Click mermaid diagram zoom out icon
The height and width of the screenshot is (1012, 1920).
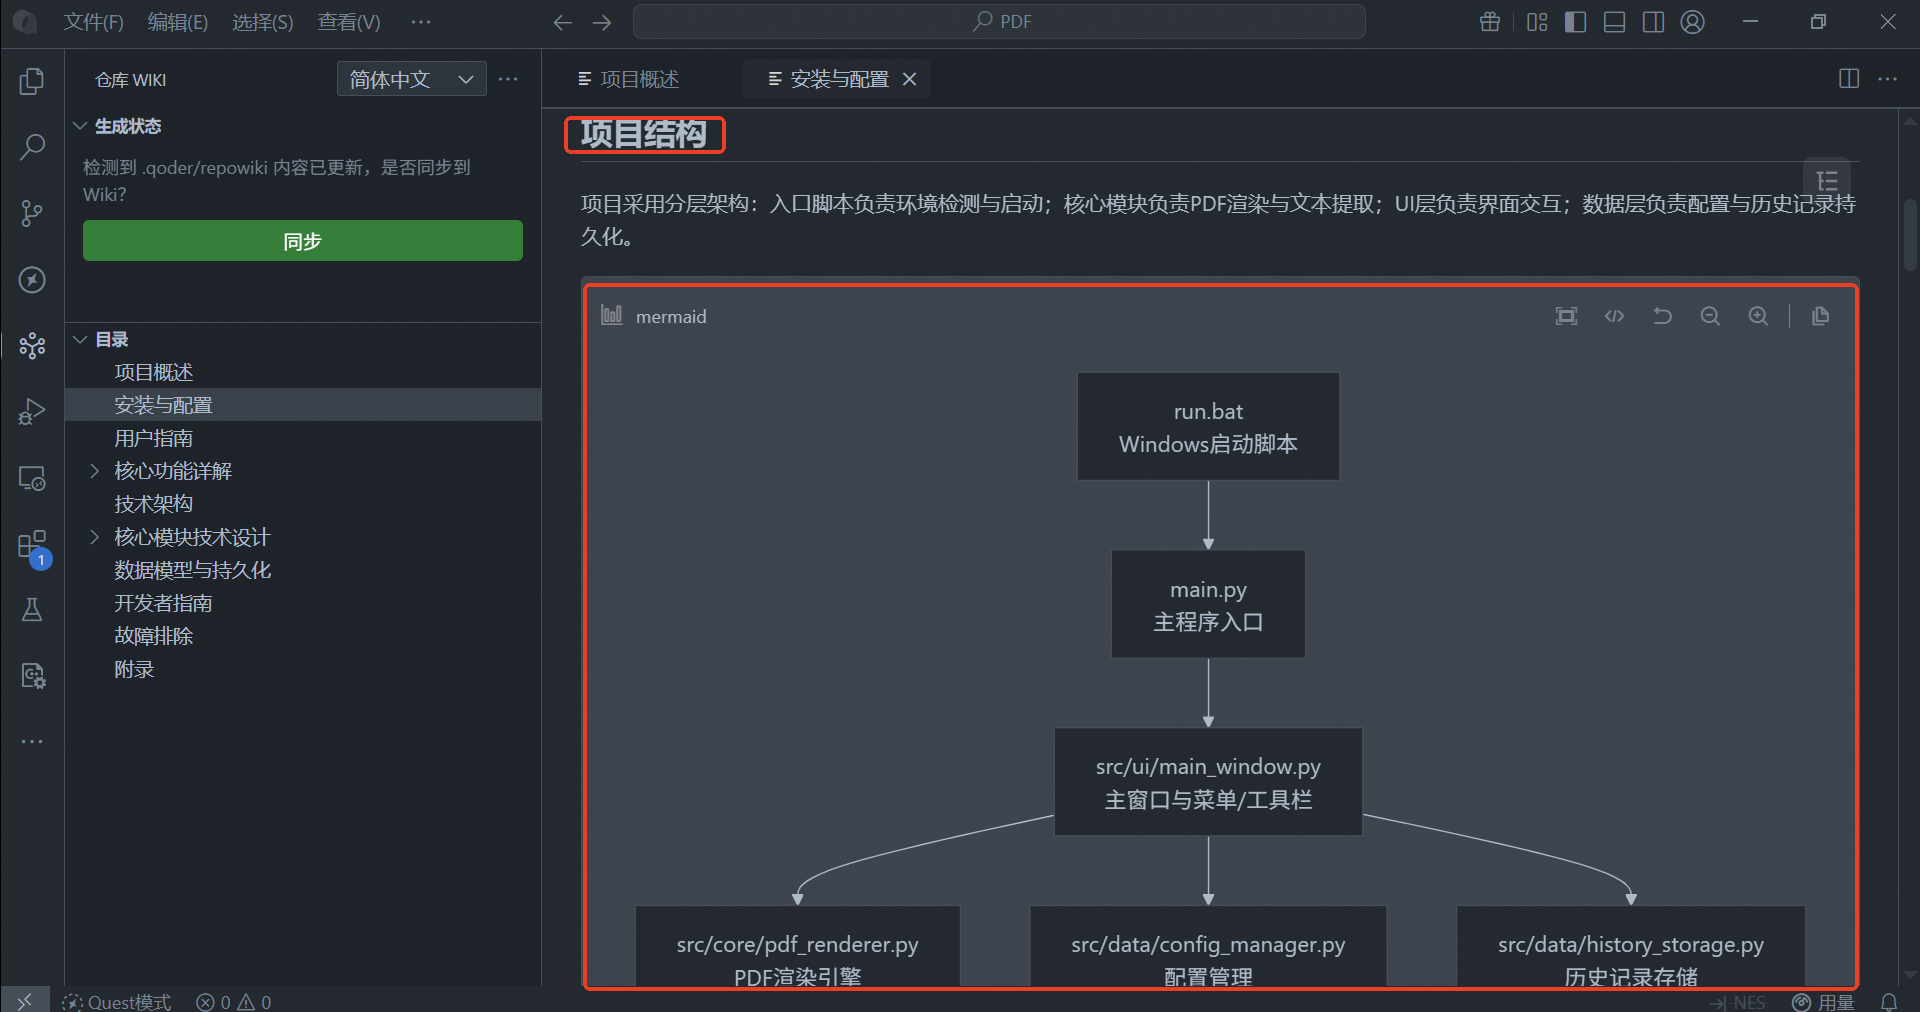click(x=1710, y=316)
